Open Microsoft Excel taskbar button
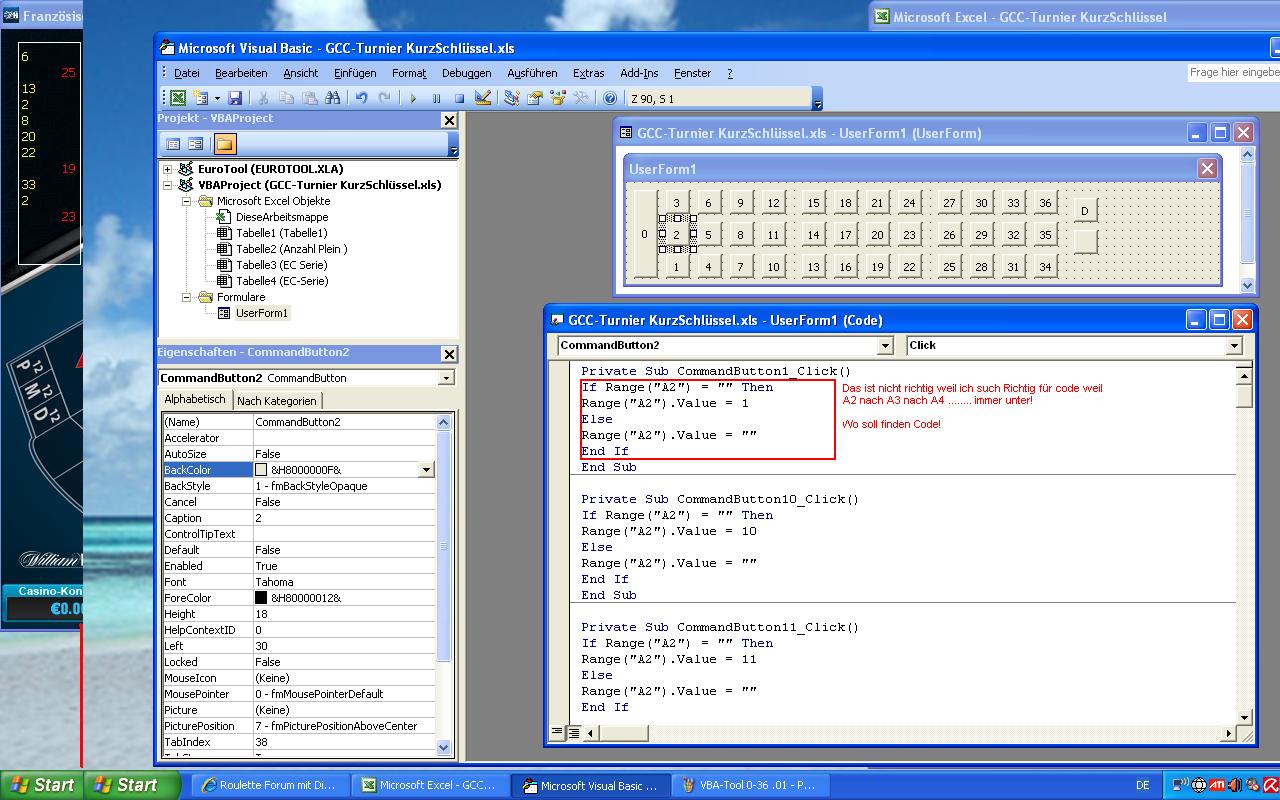 click(430, 785)
